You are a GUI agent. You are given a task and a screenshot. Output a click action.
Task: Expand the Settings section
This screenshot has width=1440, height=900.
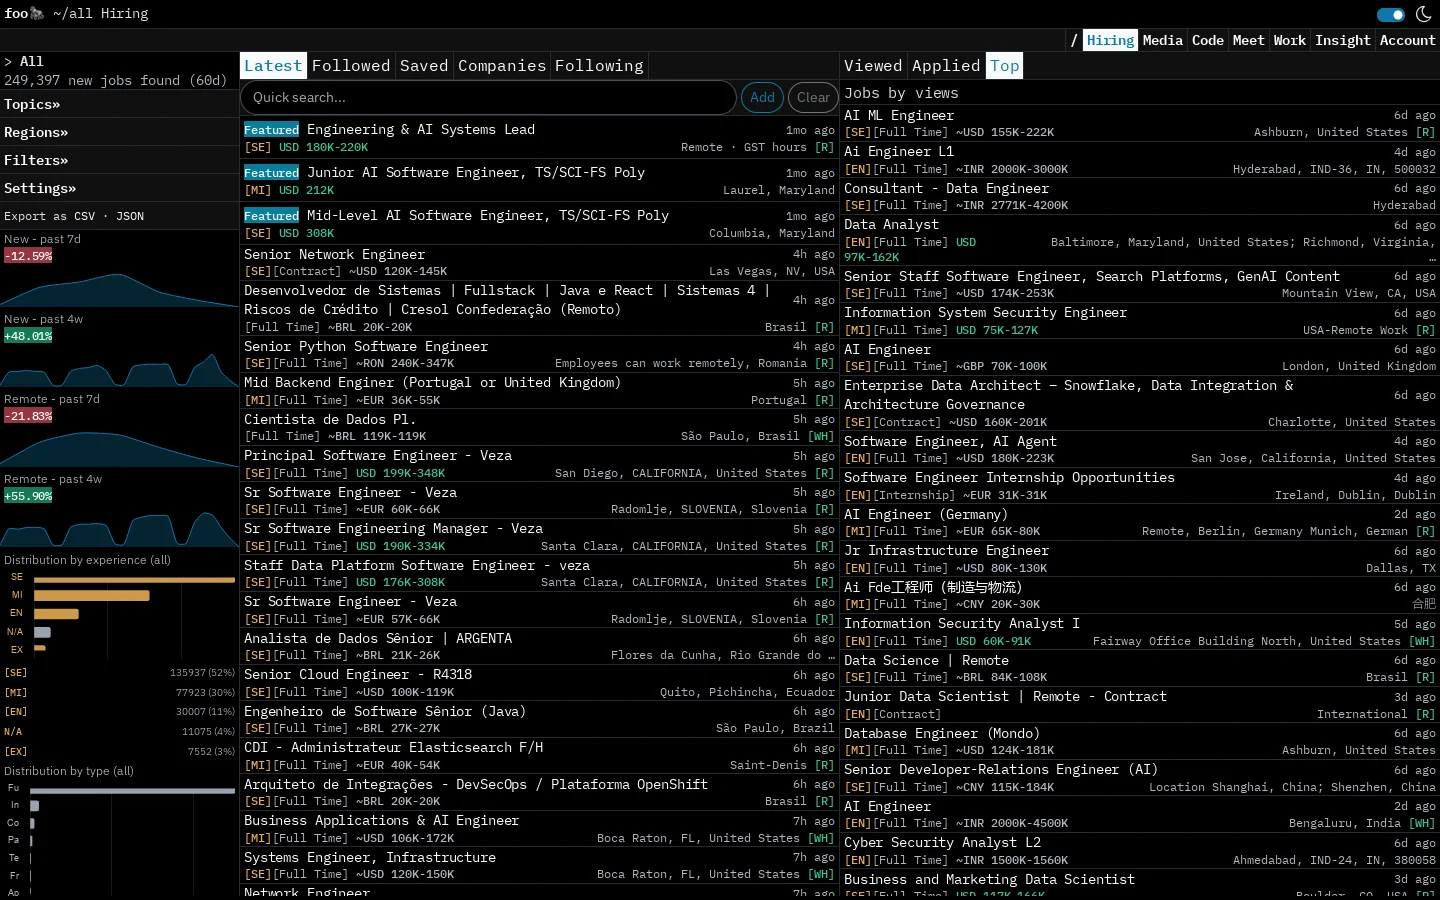[40, 188]
